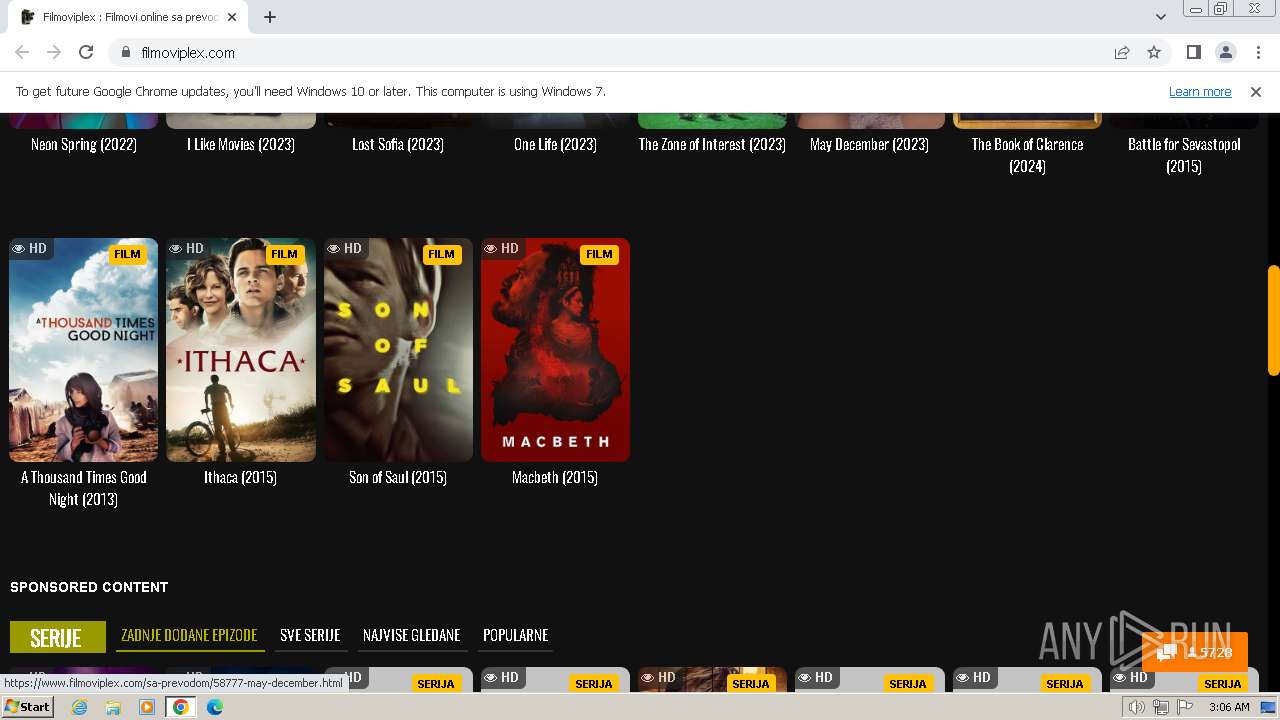Screen dimensions: 1280x720
Task: Open The Zone of Interest (2023) title
Action: point(712,144)
